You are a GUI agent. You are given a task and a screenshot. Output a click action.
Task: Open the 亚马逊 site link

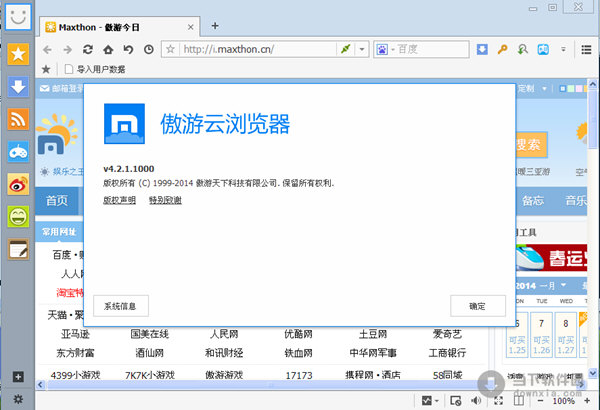(x=75, y=334)
